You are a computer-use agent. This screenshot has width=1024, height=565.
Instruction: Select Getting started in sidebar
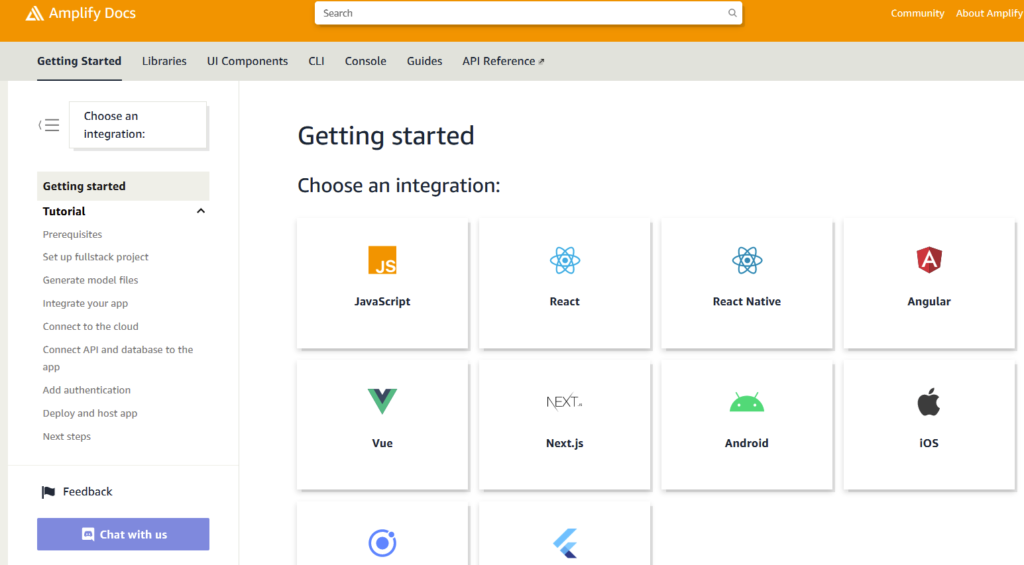tap(123, 186)
